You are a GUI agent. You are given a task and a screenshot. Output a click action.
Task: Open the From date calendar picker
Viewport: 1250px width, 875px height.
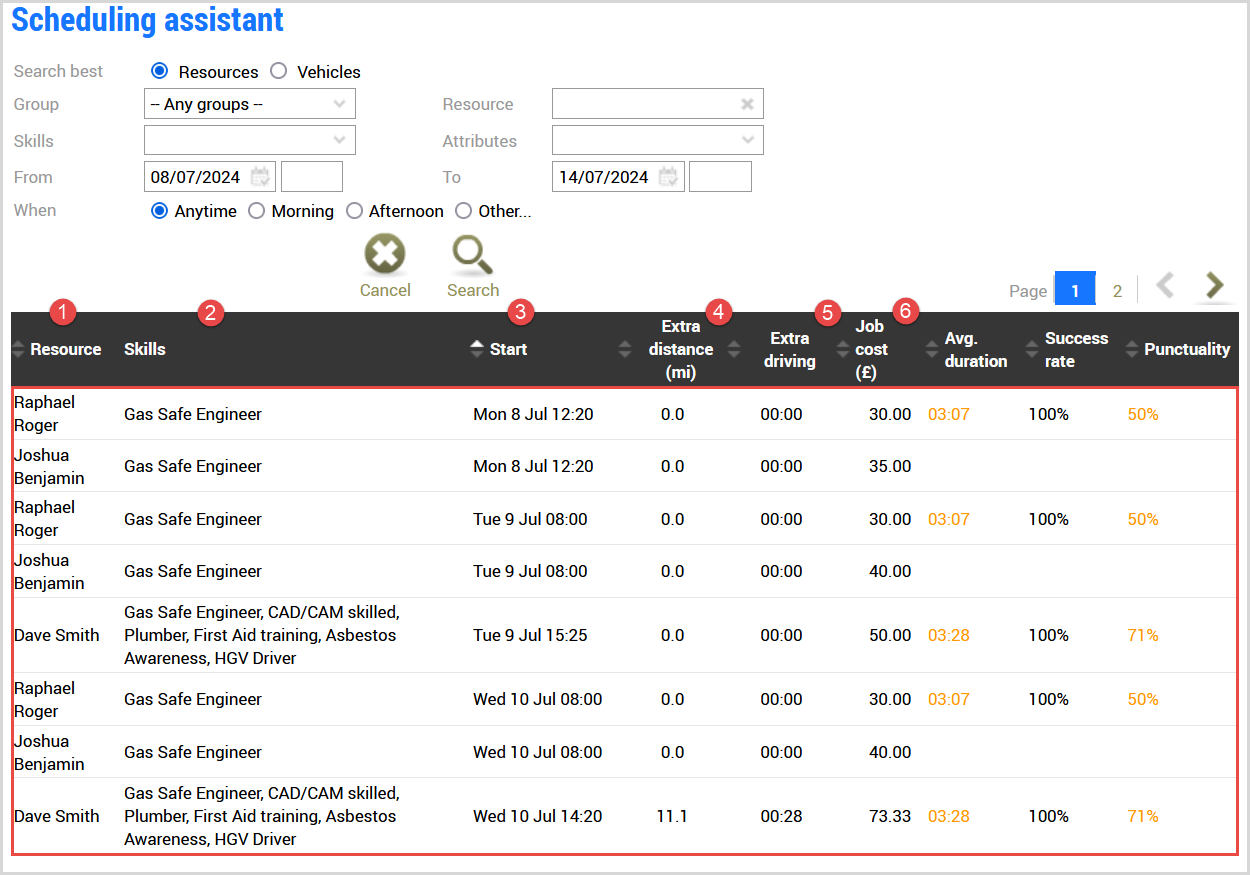(x=260, y=177)
